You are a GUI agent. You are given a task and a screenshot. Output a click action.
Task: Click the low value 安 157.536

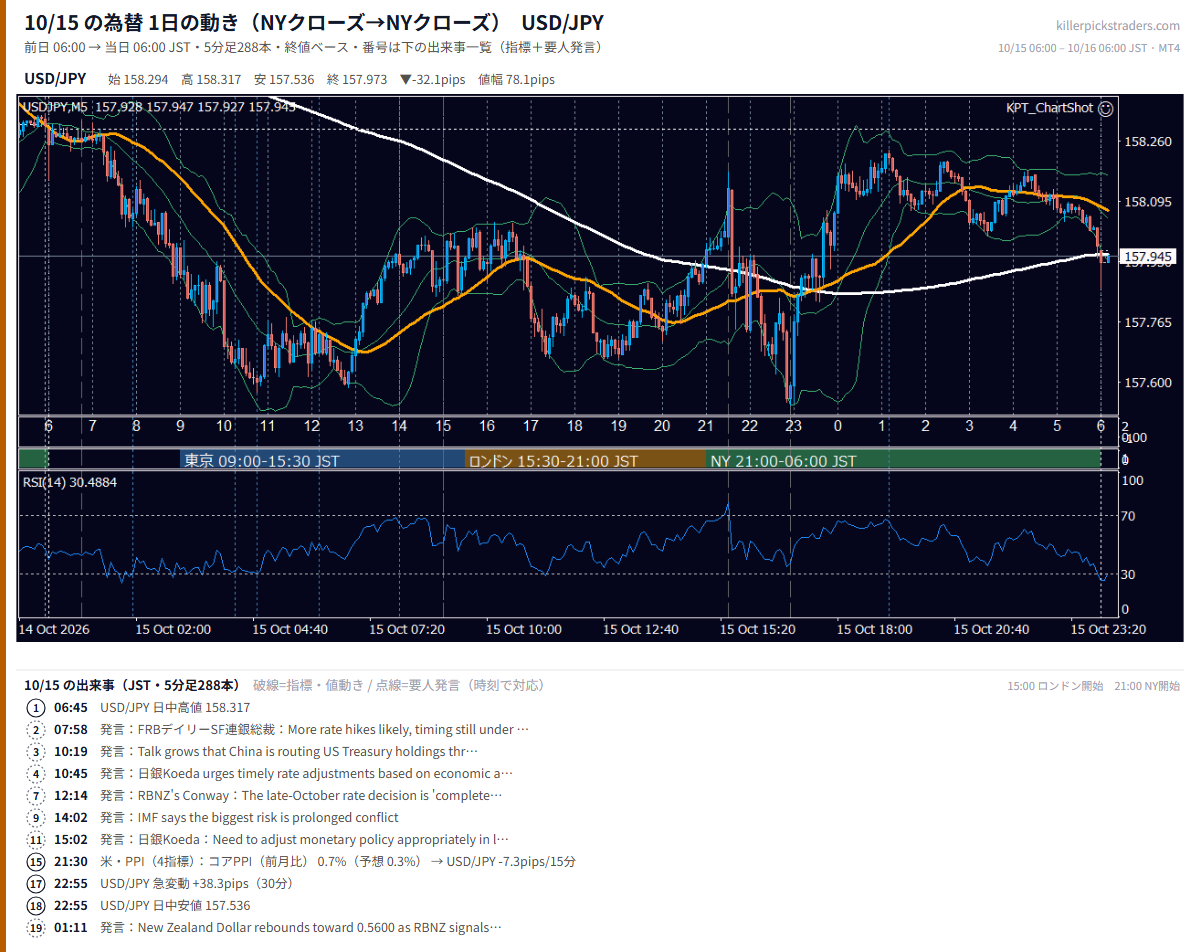[284, 79]
